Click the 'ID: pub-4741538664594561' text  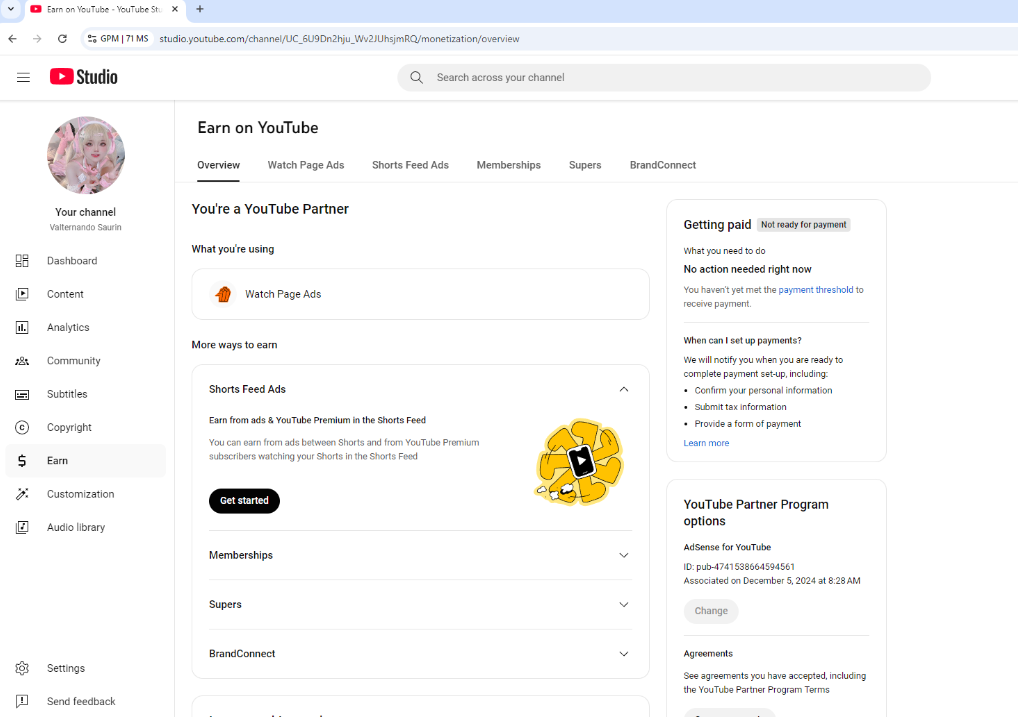739,566
